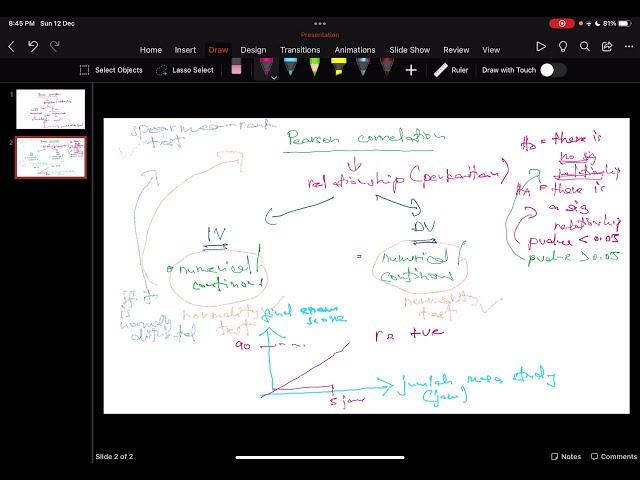Open the Insert tab
This screenshot has height=480, width=640.
pyautogui.click(x=185, y=50)
